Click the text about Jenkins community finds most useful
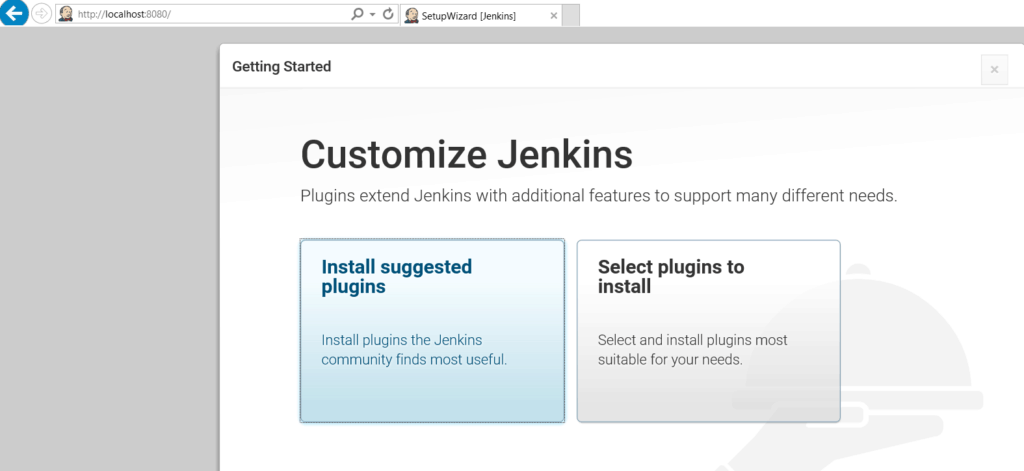Viewport: 1024px width, 471px height. click(x=414, y=350)
